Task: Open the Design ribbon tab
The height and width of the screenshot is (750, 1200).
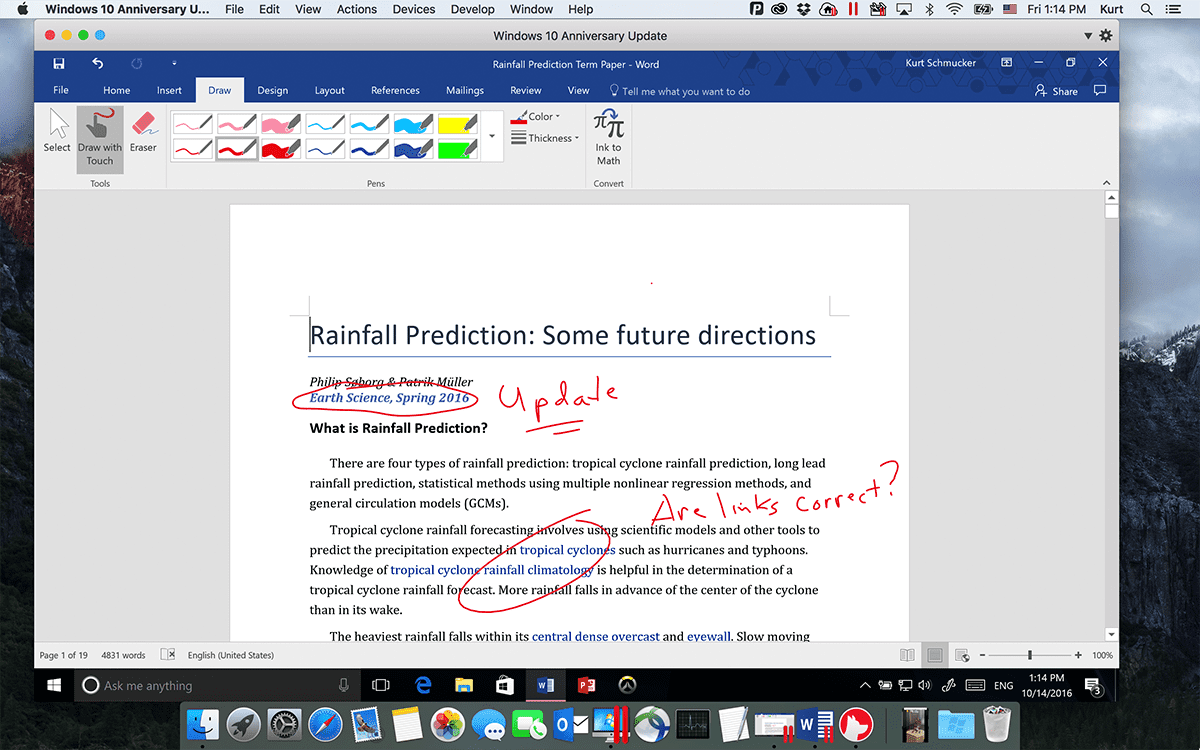Action: 272,90
